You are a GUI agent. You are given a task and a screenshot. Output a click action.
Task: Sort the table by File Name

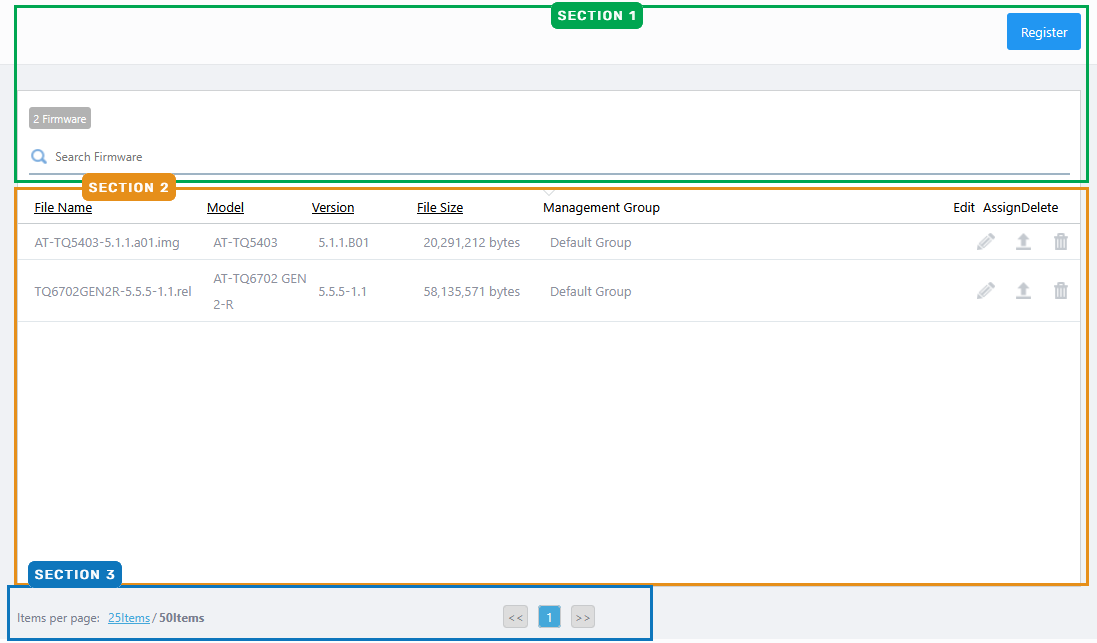63,208
